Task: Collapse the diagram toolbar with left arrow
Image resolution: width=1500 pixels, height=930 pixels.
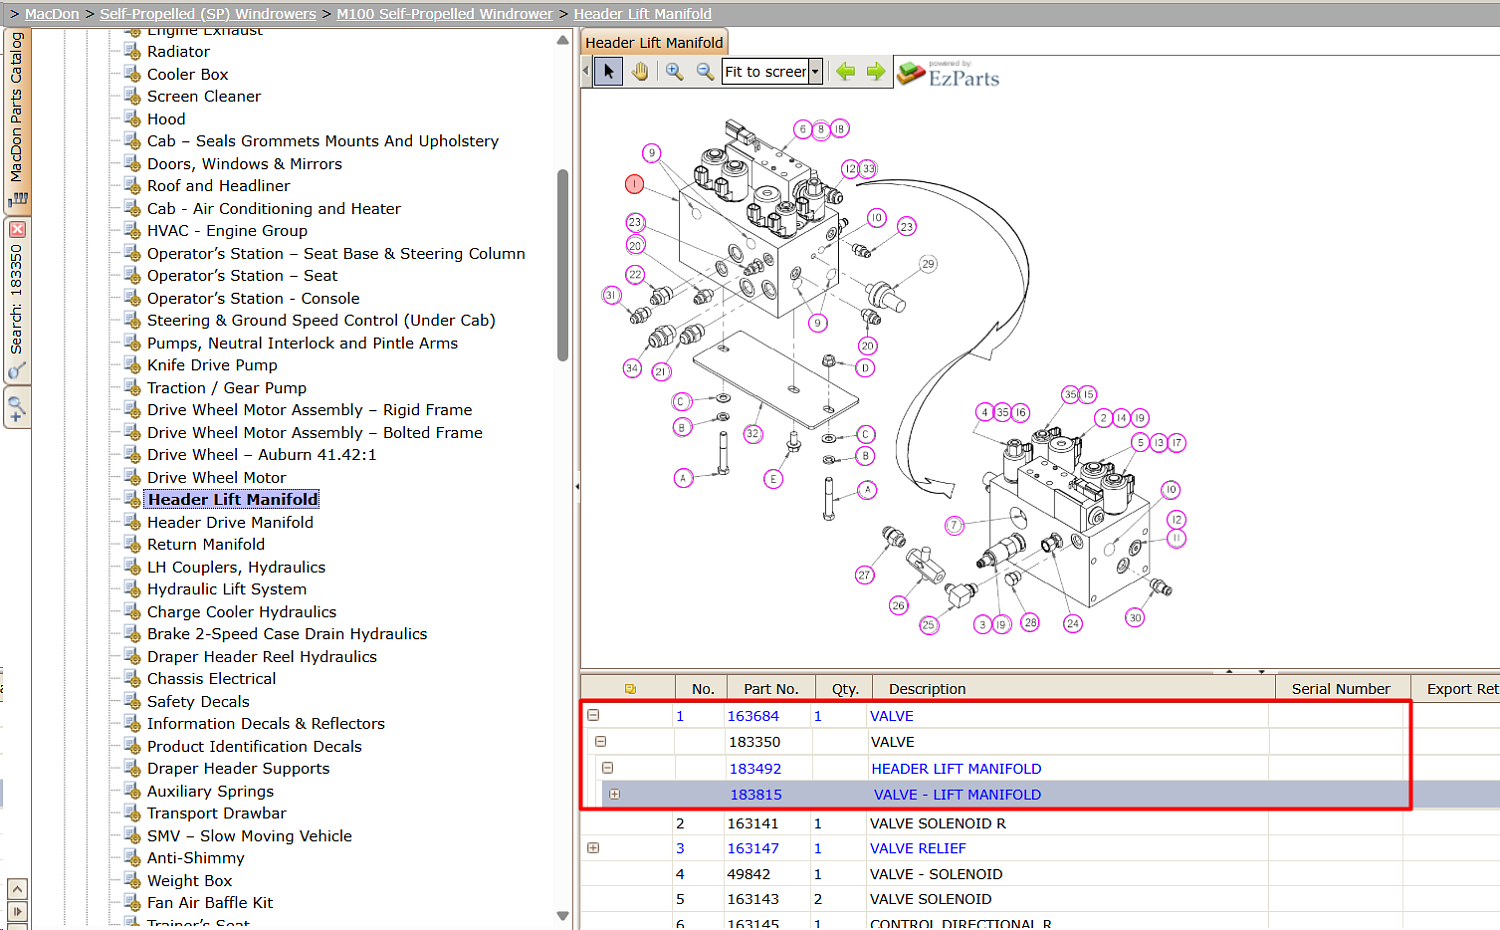Action: click(586, 71)
